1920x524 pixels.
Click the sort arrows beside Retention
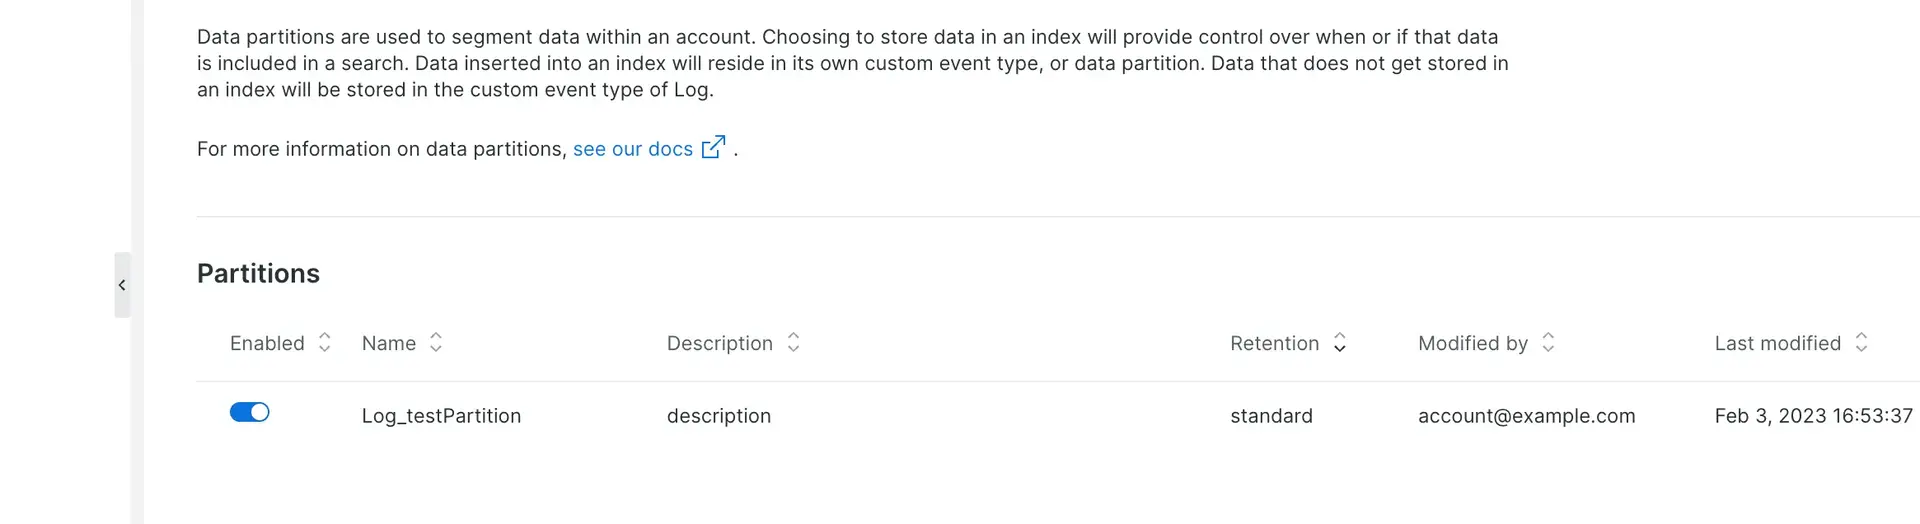(1340, 343)
